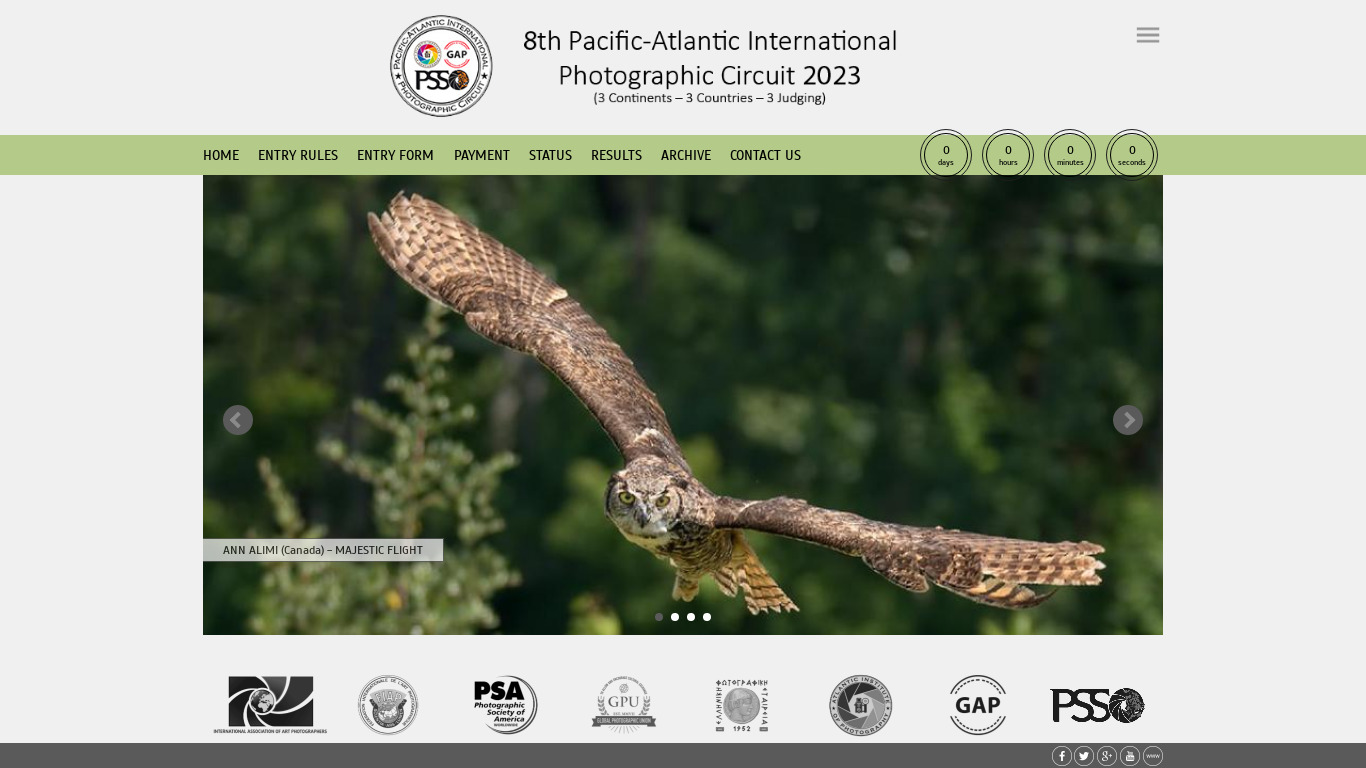Click the Google Plus icon
Image resolution: width=1366 pixels, height=768 pixels.
(x=1107, y=756)
